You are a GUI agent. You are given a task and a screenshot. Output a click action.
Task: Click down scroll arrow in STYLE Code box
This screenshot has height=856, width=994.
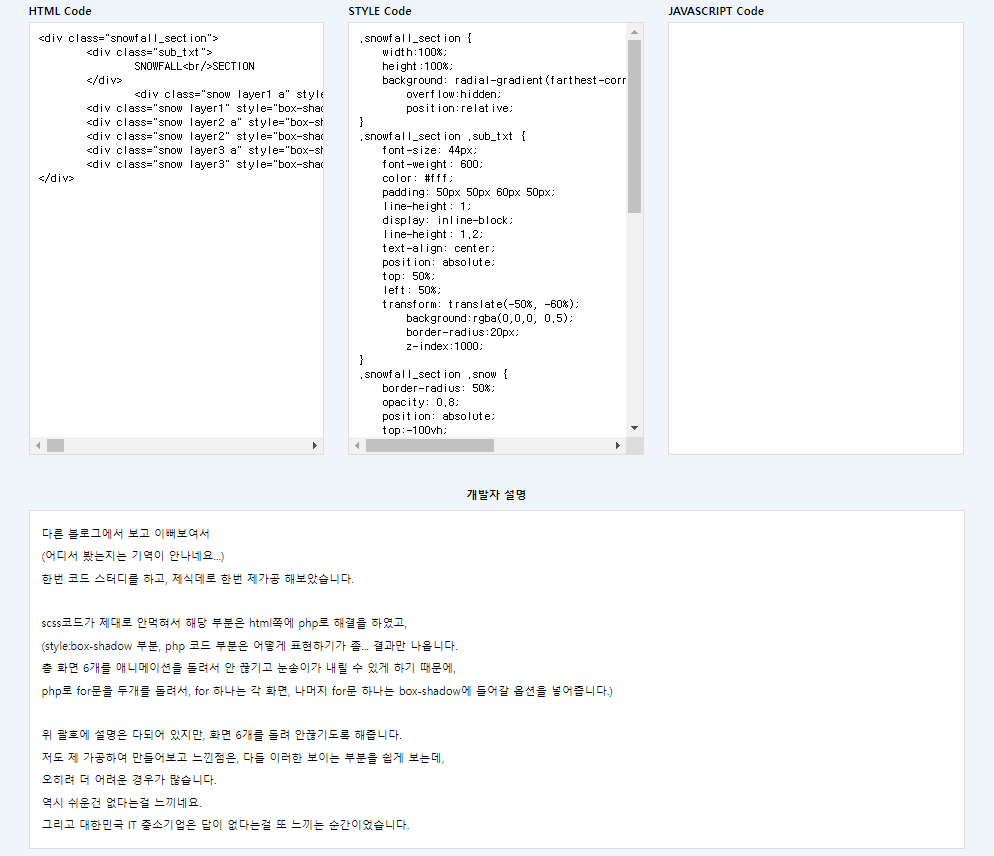pyautogui.click(x=634, y=428)
